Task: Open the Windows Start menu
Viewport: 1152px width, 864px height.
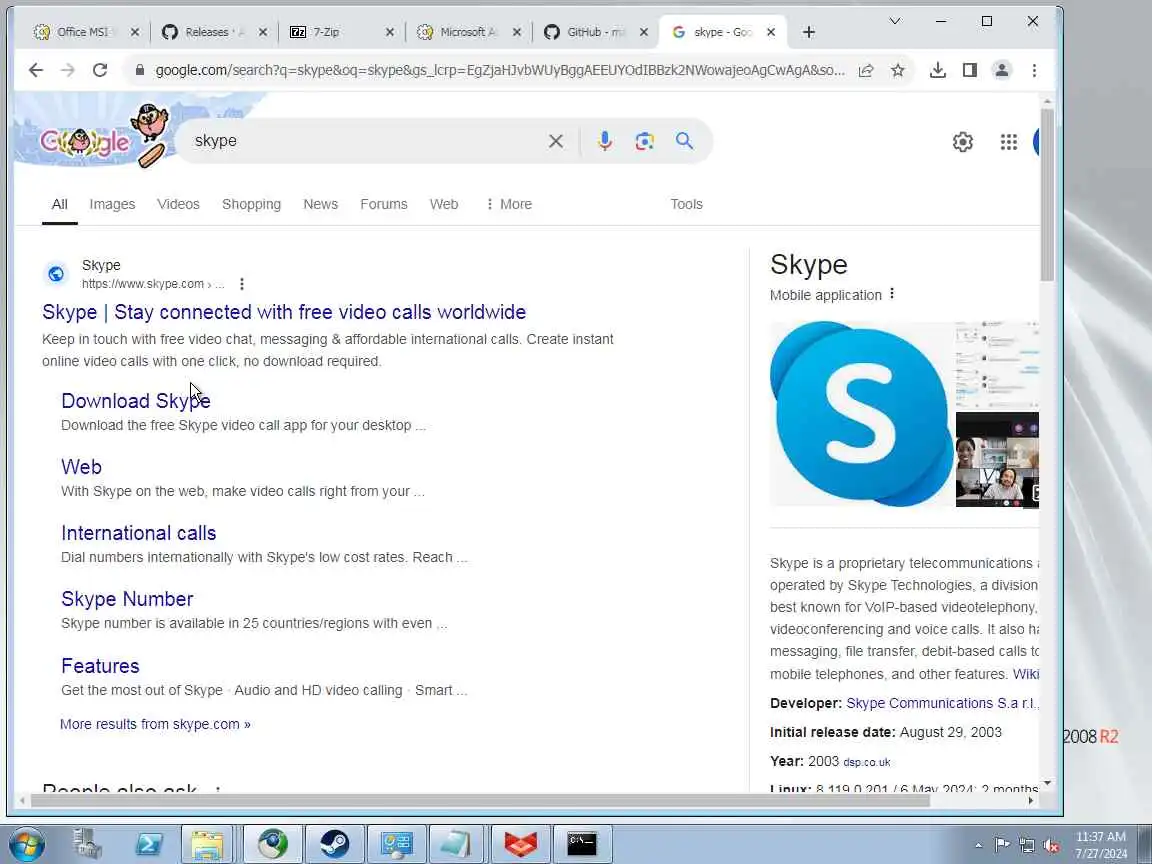Action: (x=26, y=844)
